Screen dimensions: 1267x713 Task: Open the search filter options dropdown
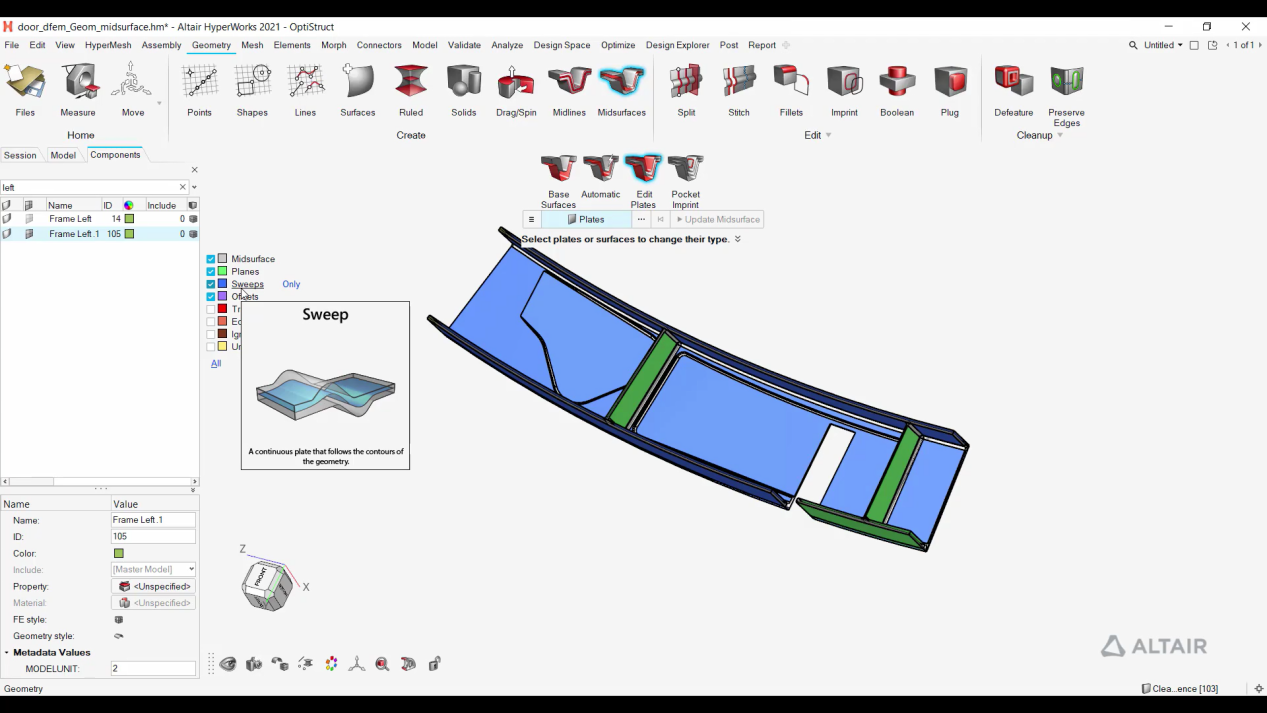[194, 187]
